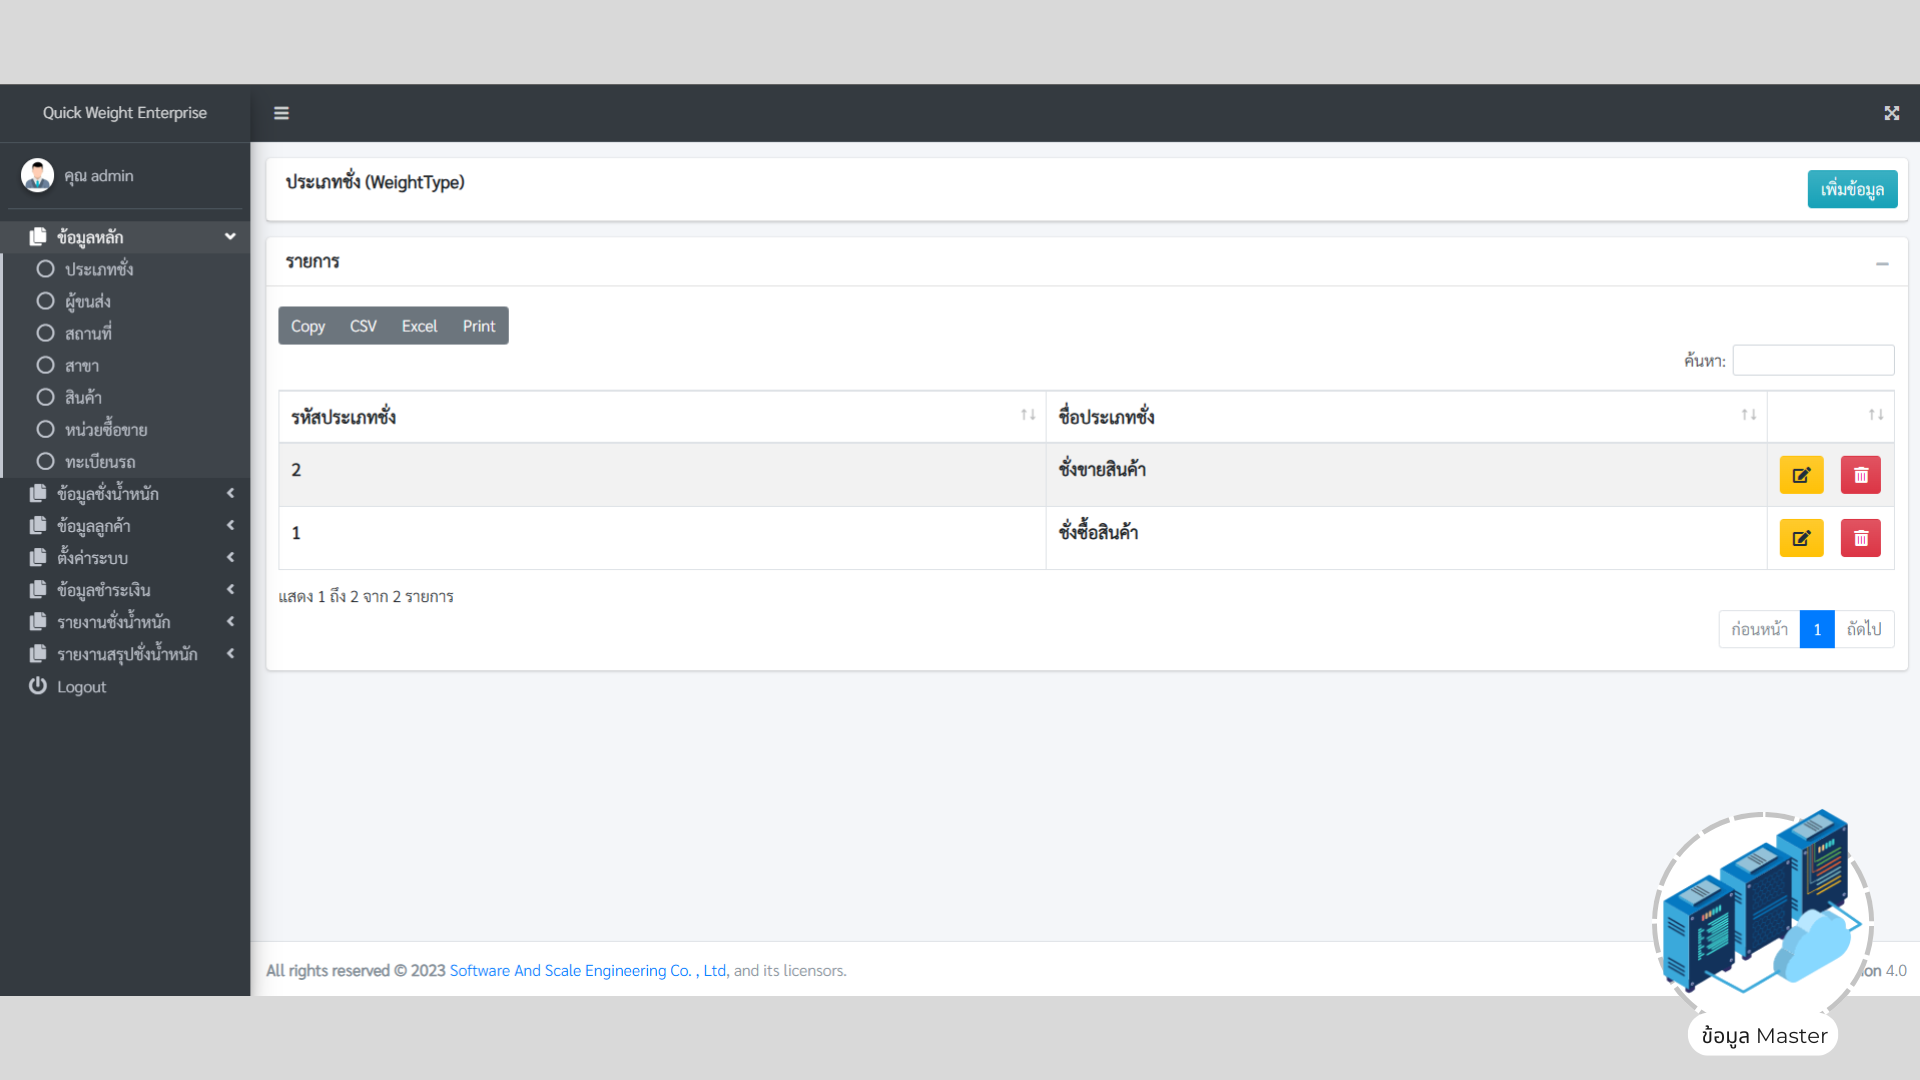
Task: Print the table list
Action: click(479, 326)
